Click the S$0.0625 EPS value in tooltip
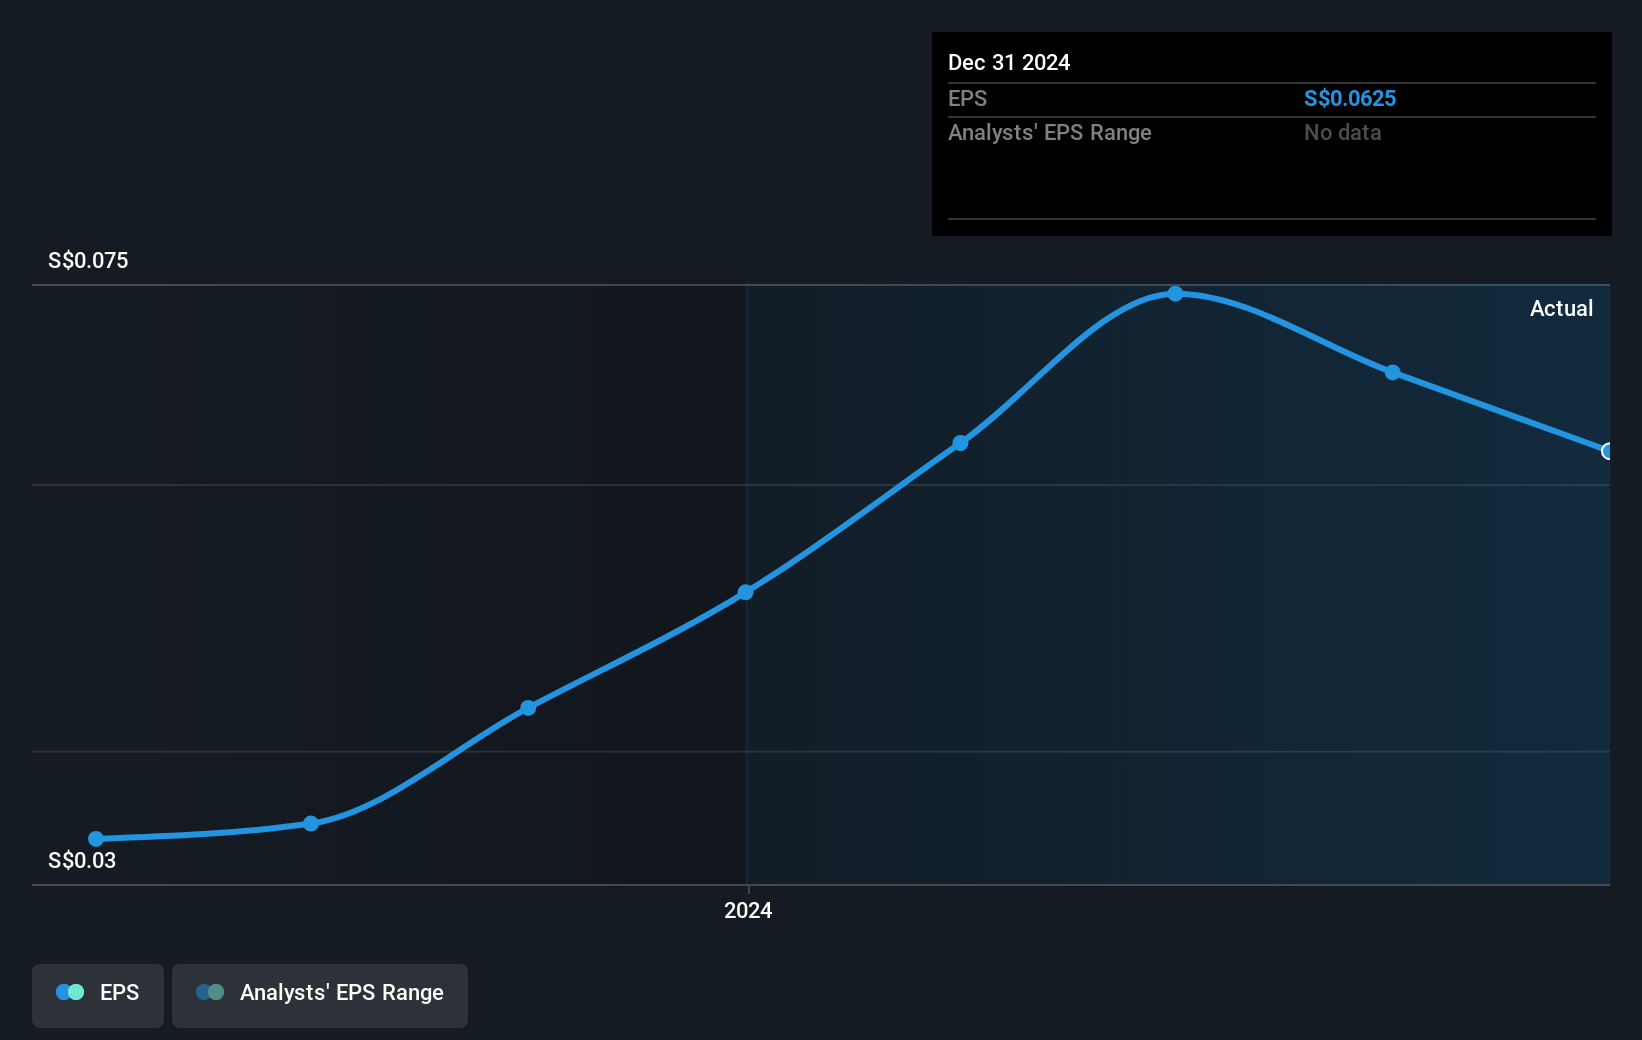1642x1040 pixels. tap(1350, 98)
